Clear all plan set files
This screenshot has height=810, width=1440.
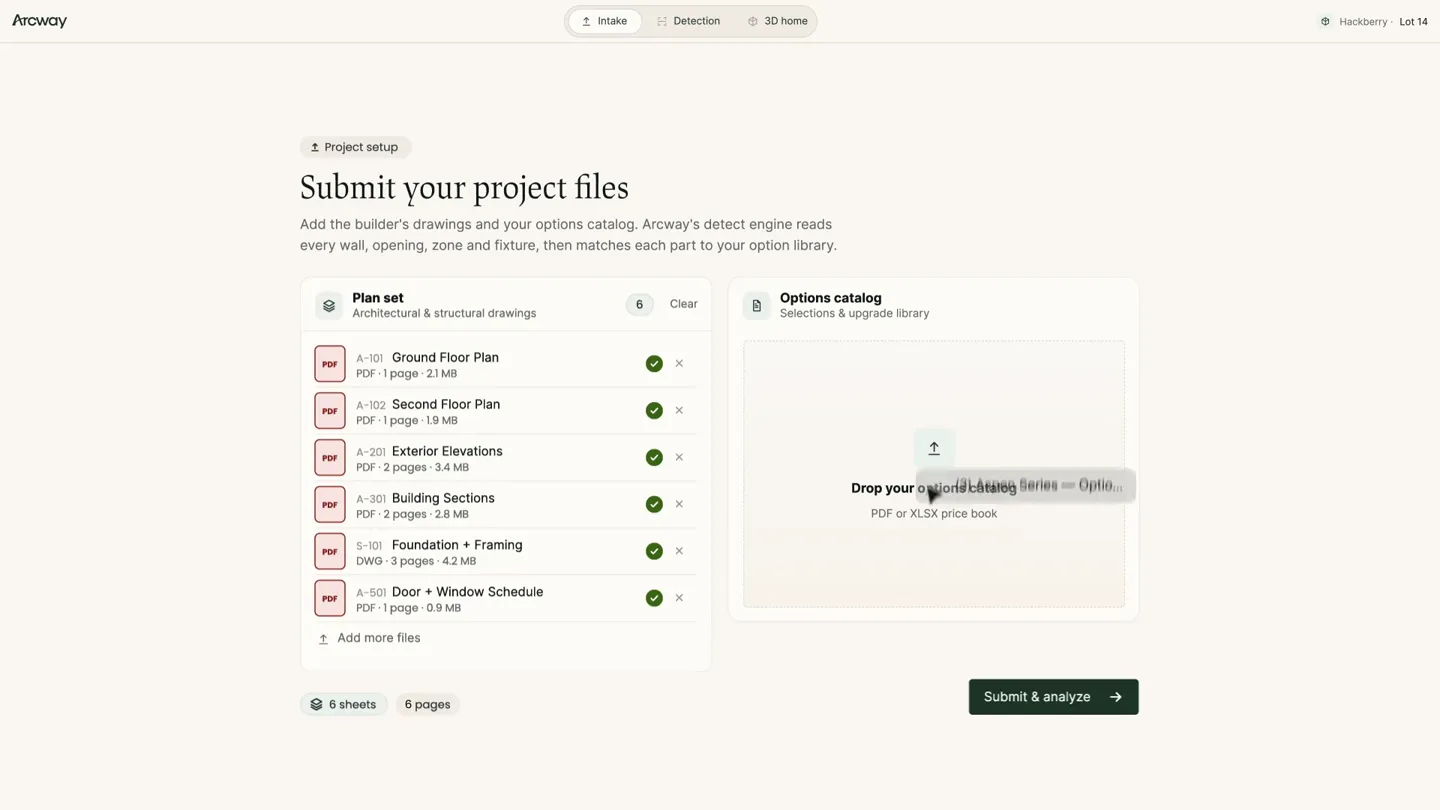coord(684,304)
